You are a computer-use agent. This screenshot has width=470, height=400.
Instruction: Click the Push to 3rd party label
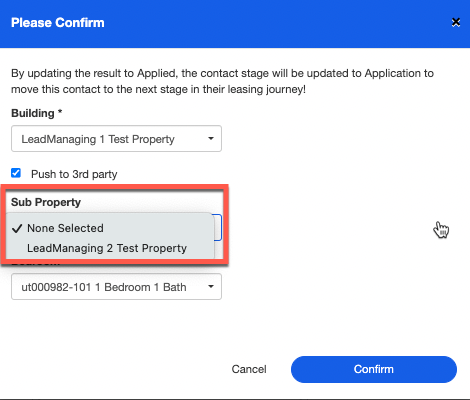pyautogui.click(x=74, y=174)
